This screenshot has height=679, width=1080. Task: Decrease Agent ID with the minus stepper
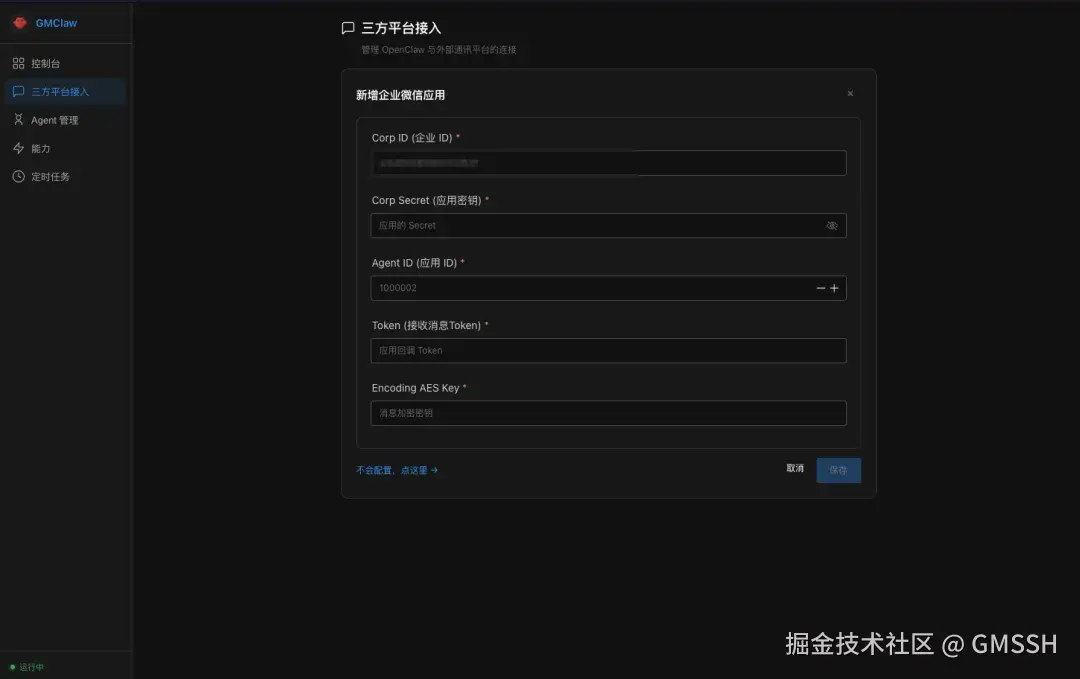tap(819, 287)
